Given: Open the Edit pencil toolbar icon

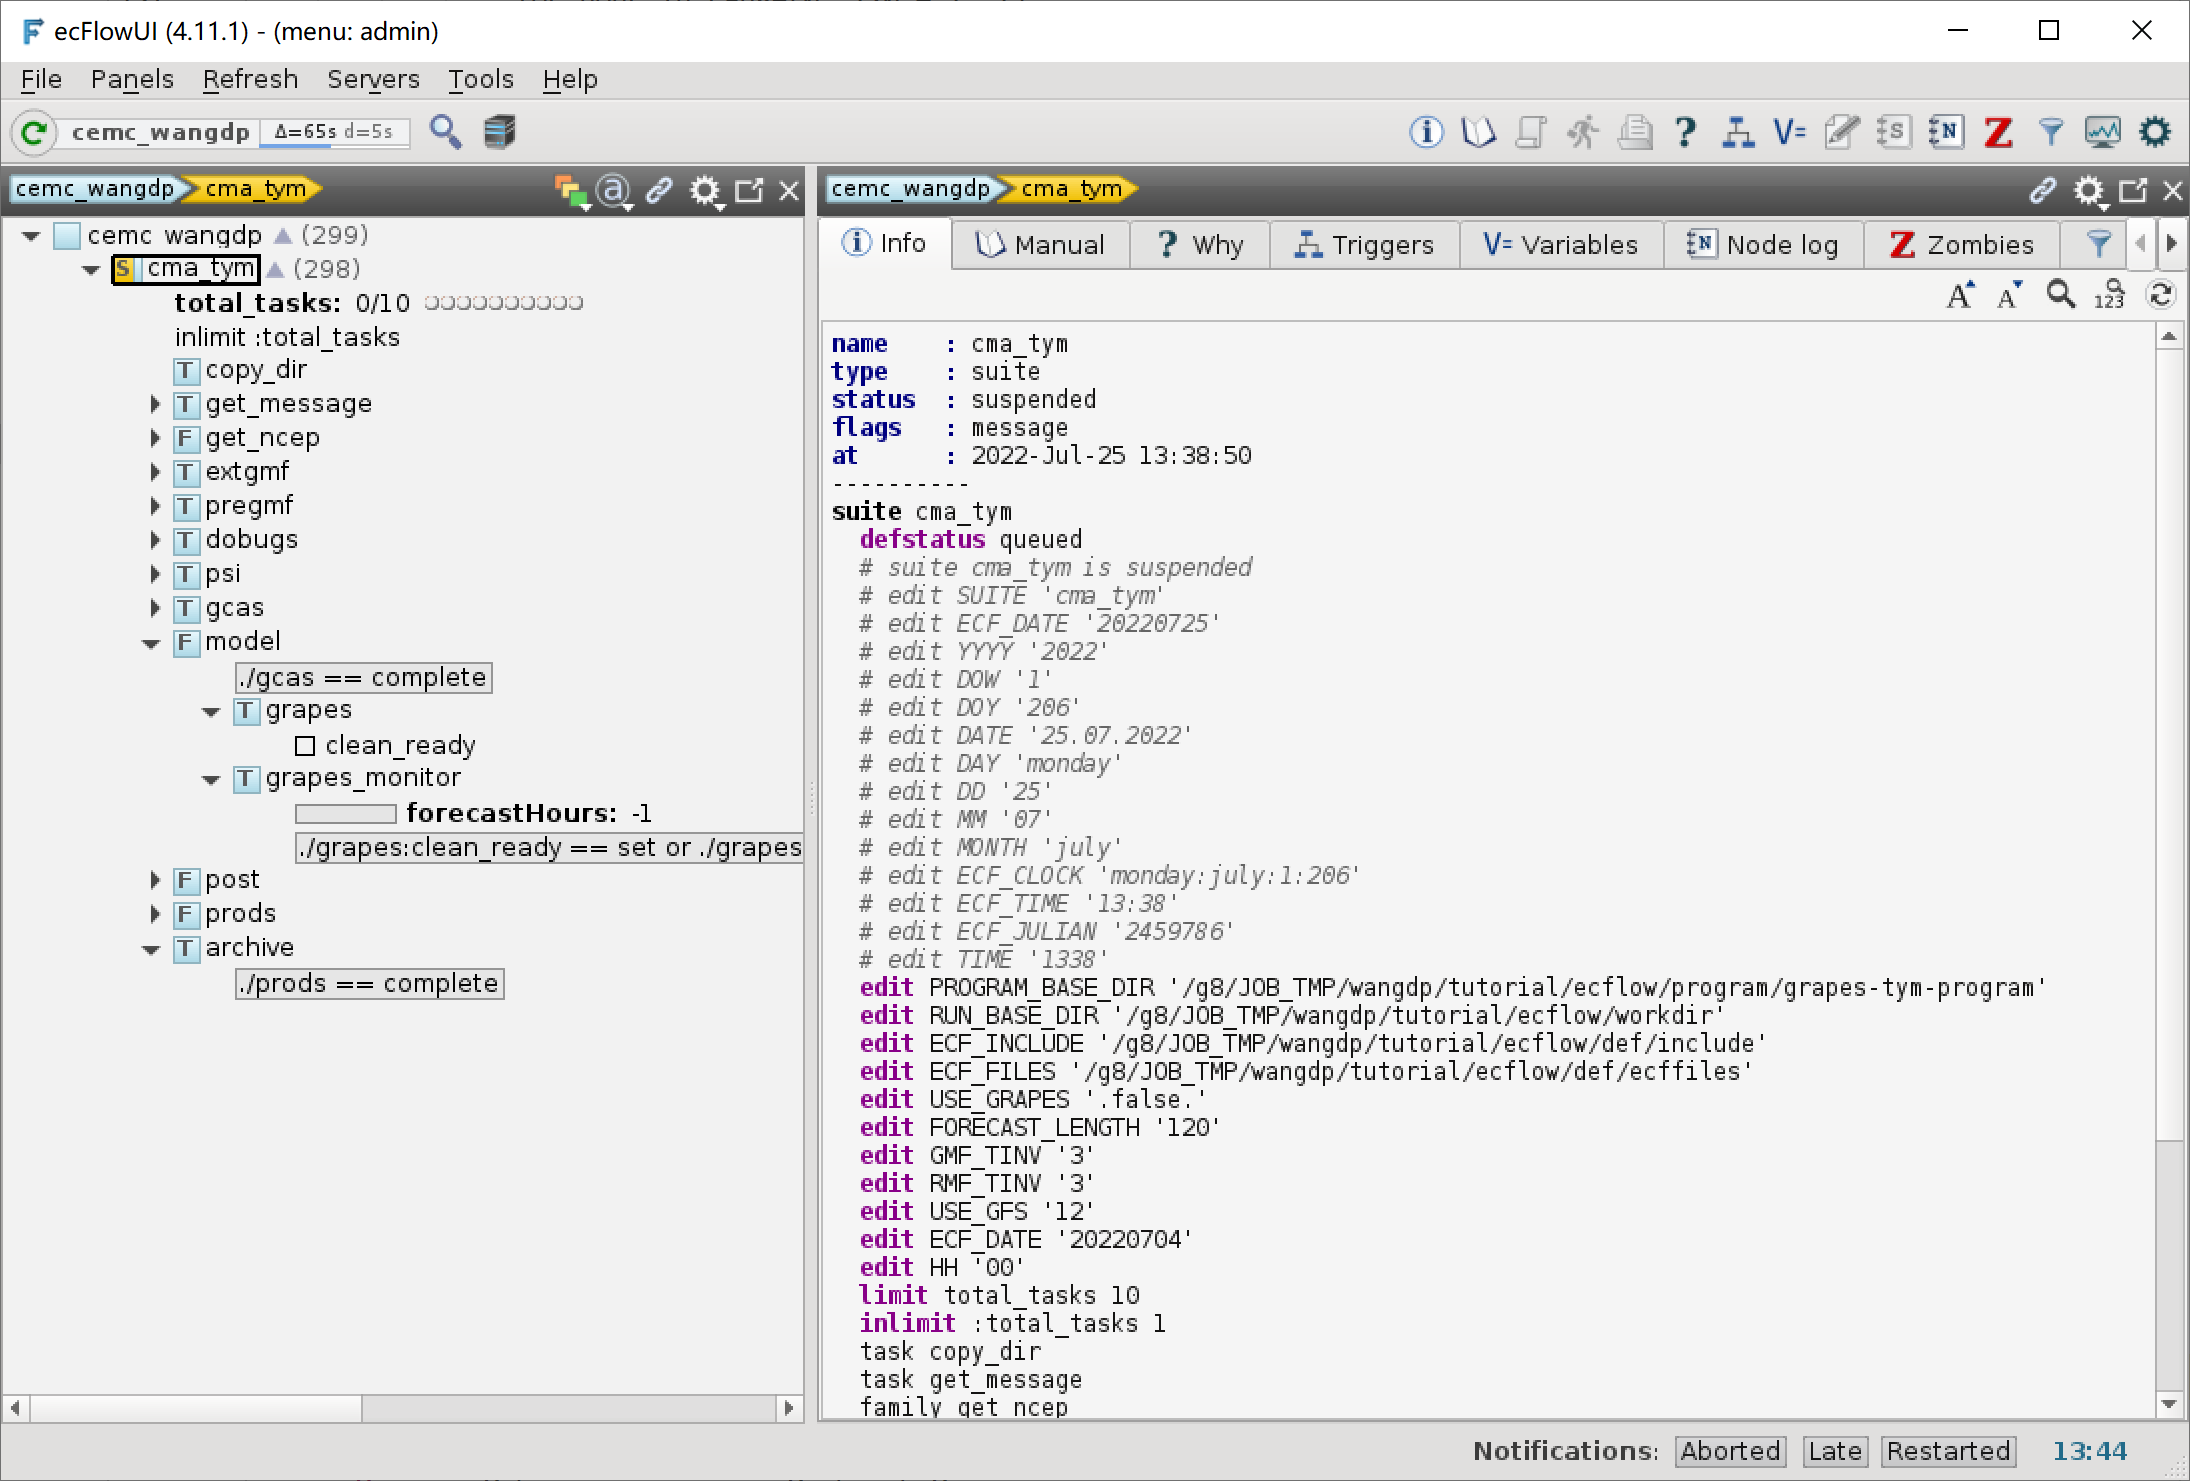Looking at the screenshot, I should click(x=1842, y=131).
